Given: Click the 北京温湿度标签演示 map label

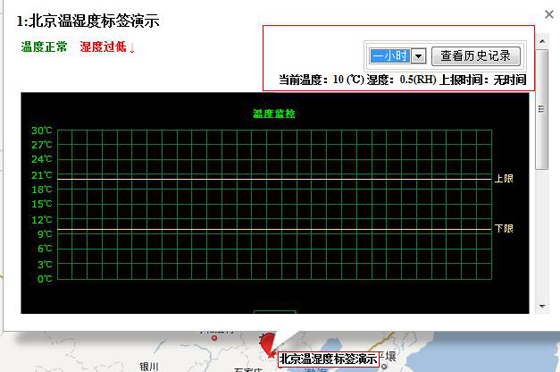Looking at the screenshot, I should tap(328, 359).
